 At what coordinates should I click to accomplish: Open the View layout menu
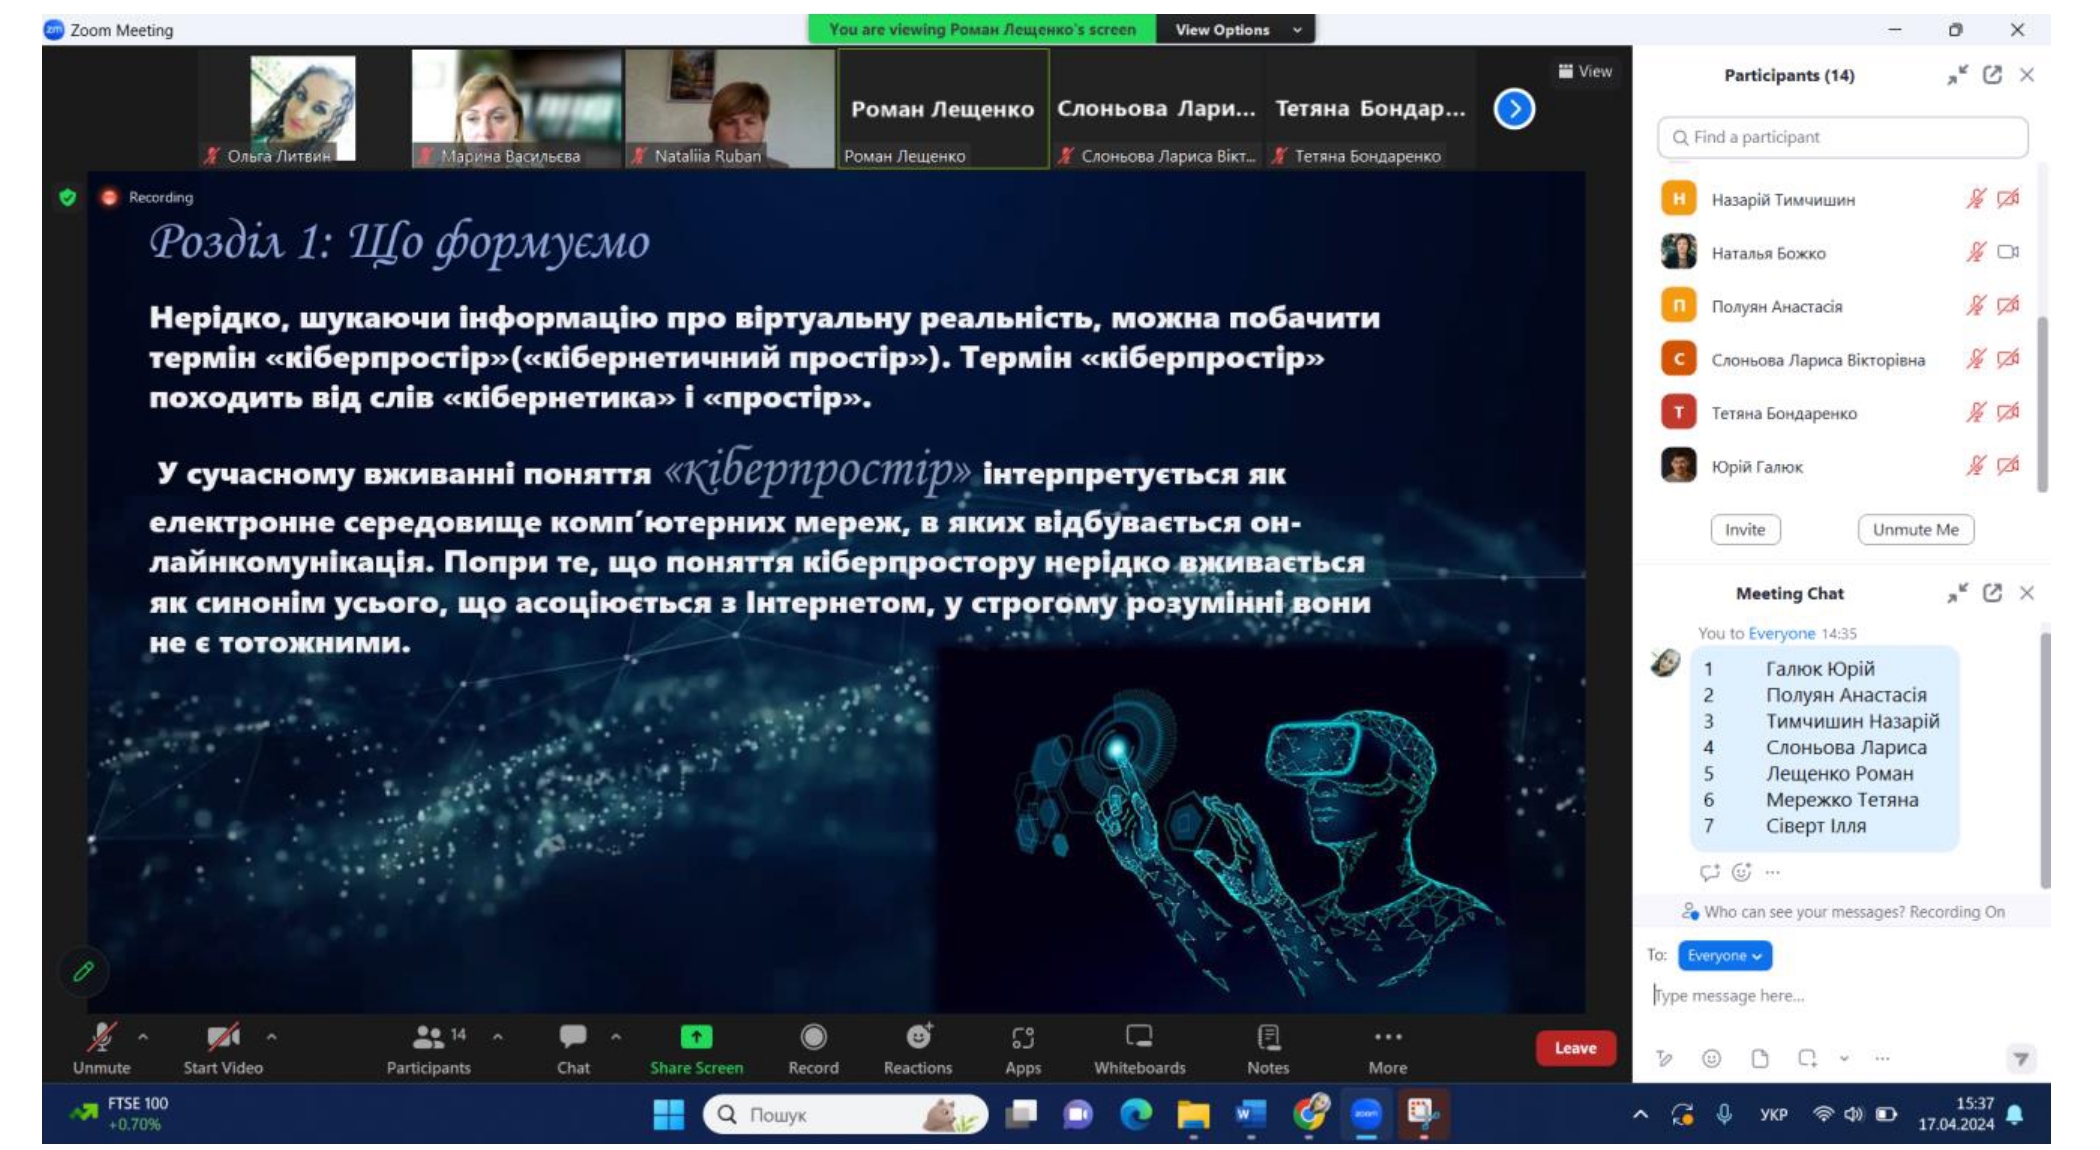click(1585, 71)
